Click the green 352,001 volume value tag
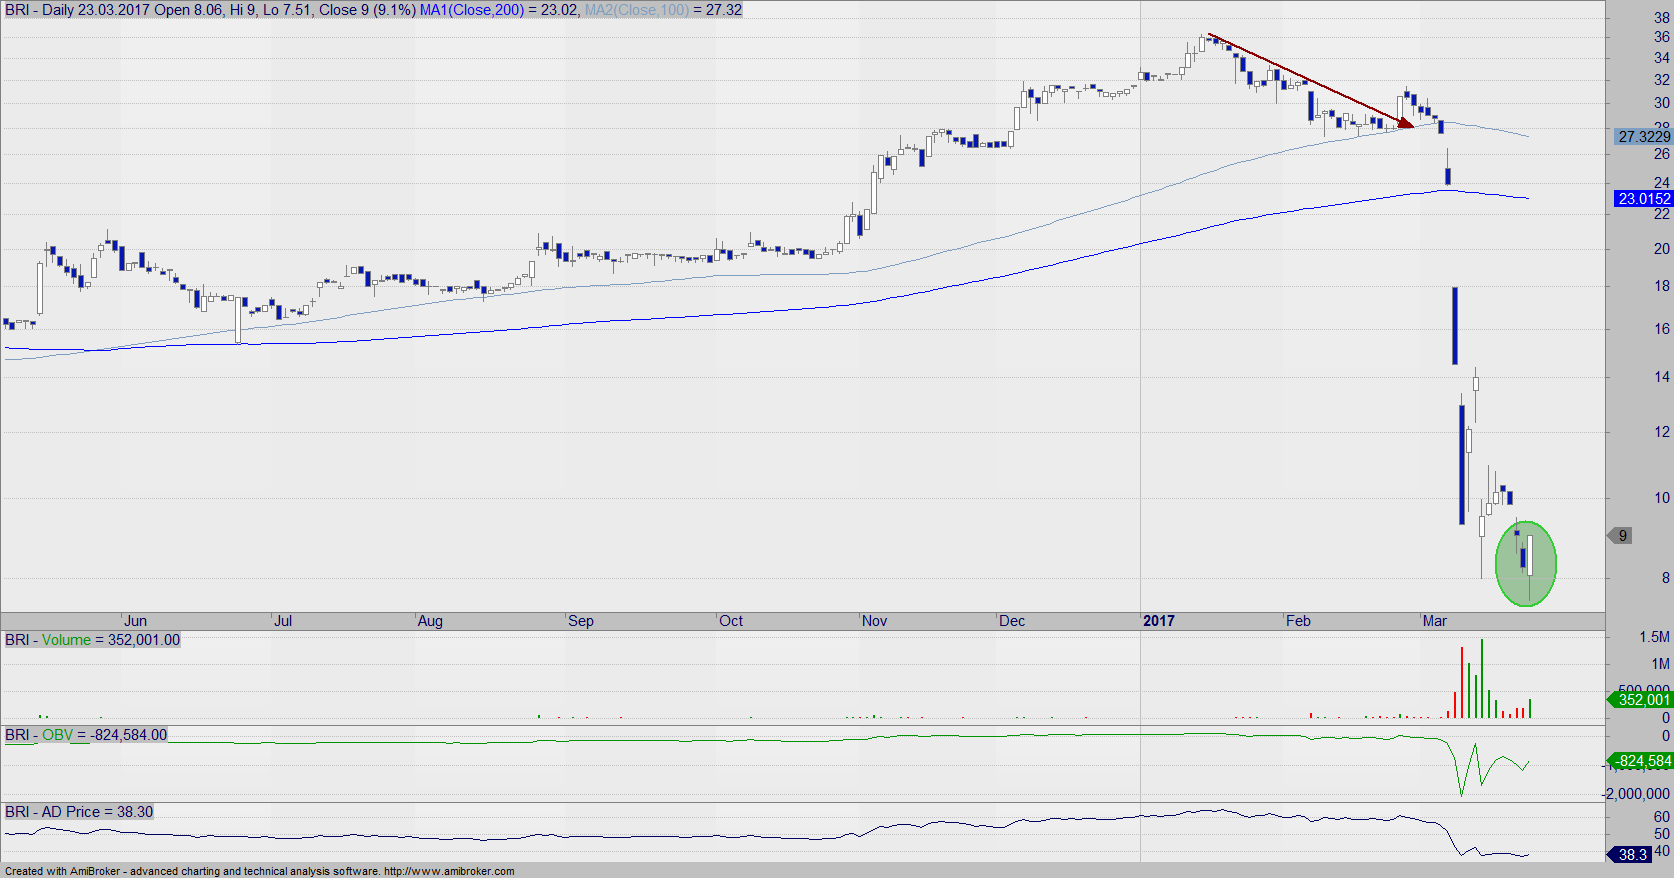Viewport: 1674px width, 878px height. (x=1642, y=700)
